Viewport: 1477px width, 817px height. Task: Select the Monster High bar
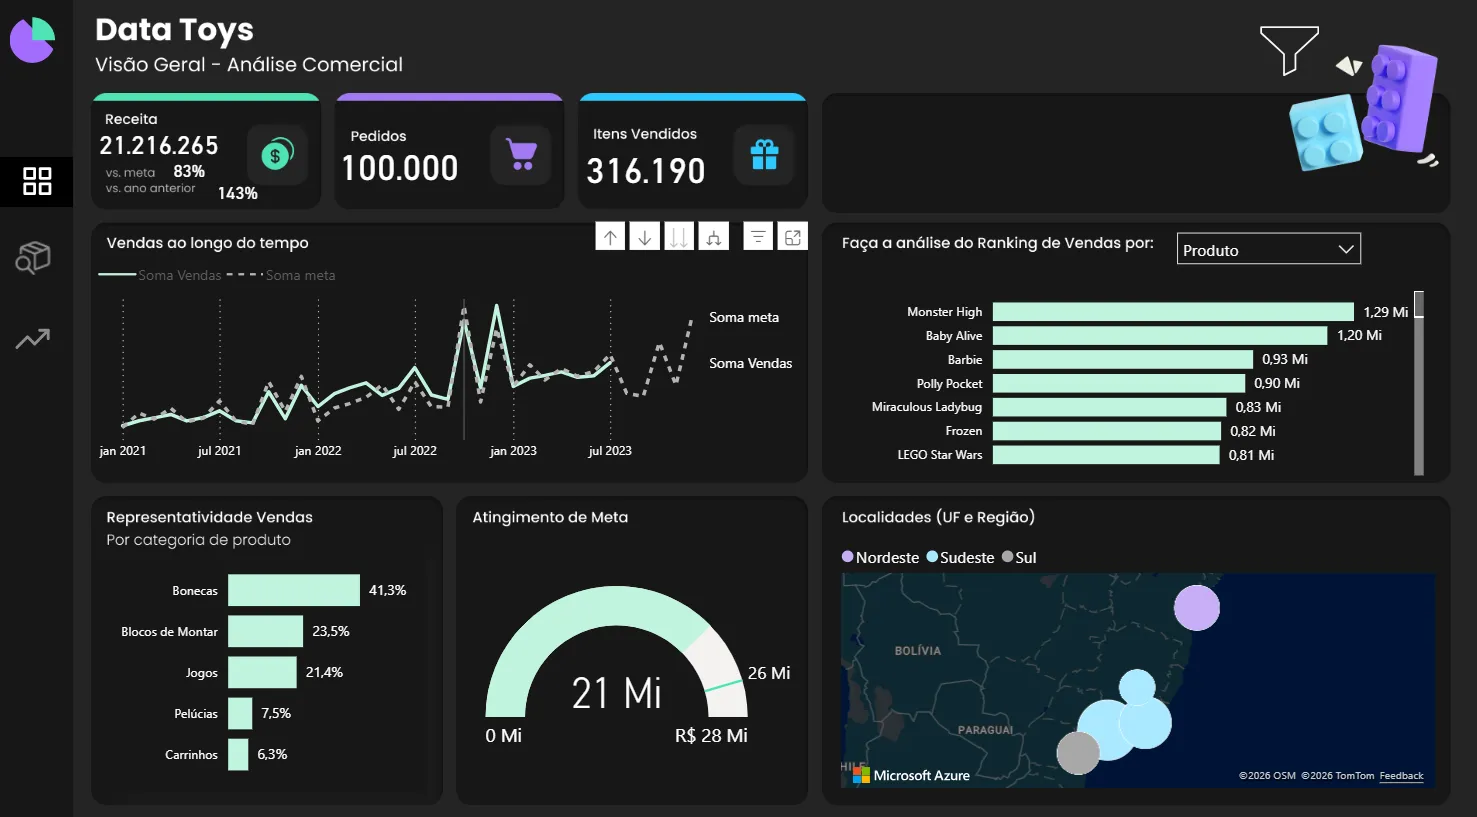[x=1173, y=312]
